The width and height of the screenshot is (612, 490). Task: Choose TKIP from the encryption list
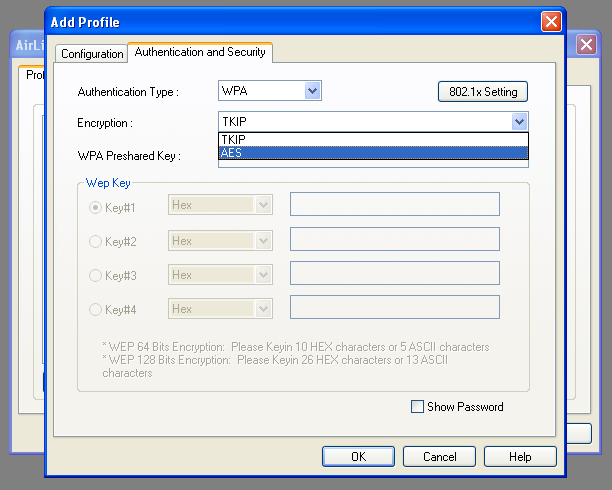click(x=373, y=139)
